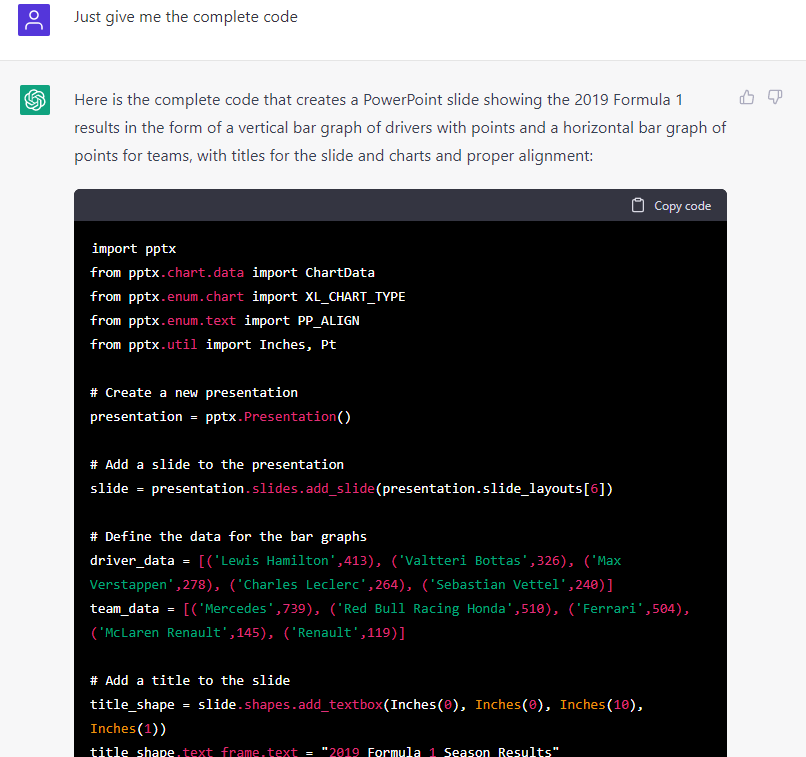The height and width of the screenshot is (757, 806).
Task: Click comment '# Create a new presentation'
Action: pyautogui.click(x=194, y=393)
